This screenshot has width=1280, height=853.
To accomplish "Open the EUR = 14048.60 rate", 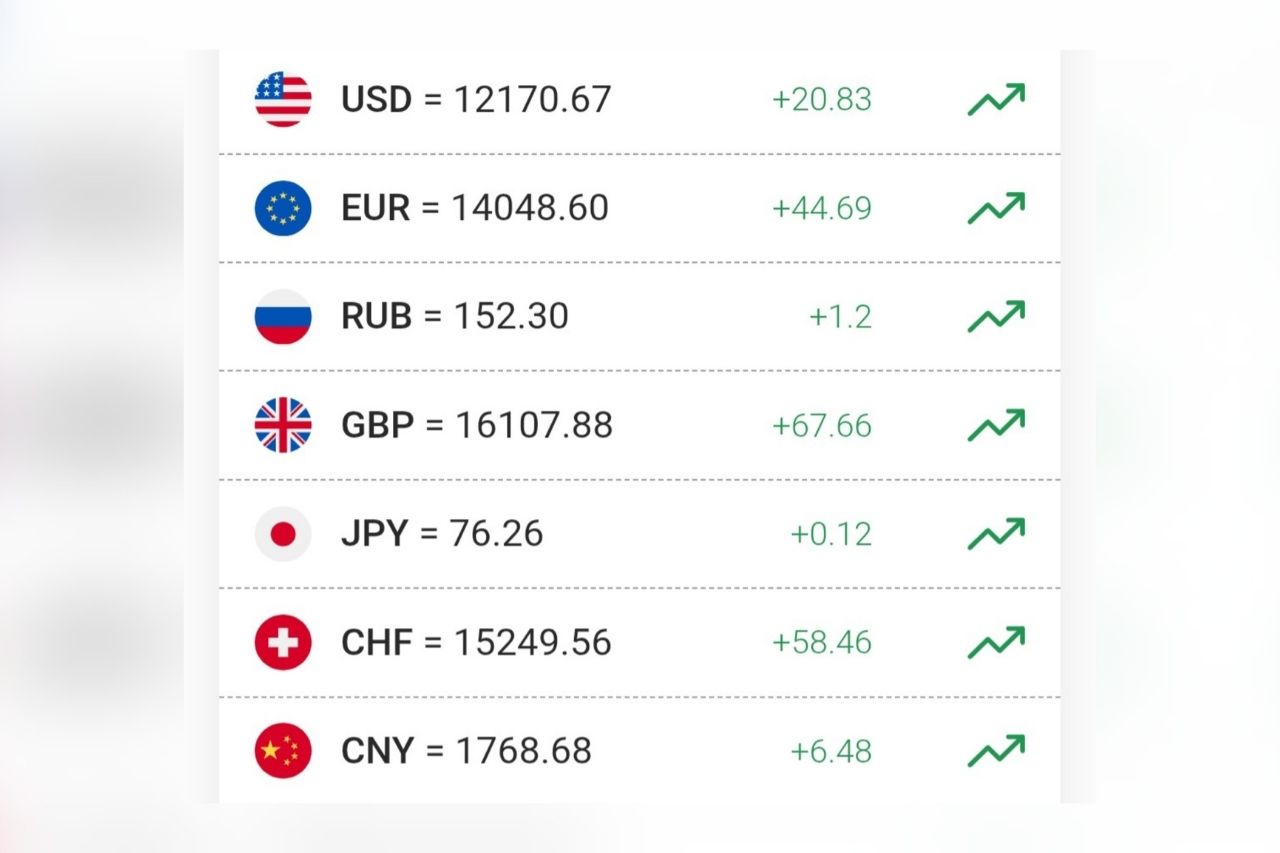I will pyautogui.click(x=475, y=208).
